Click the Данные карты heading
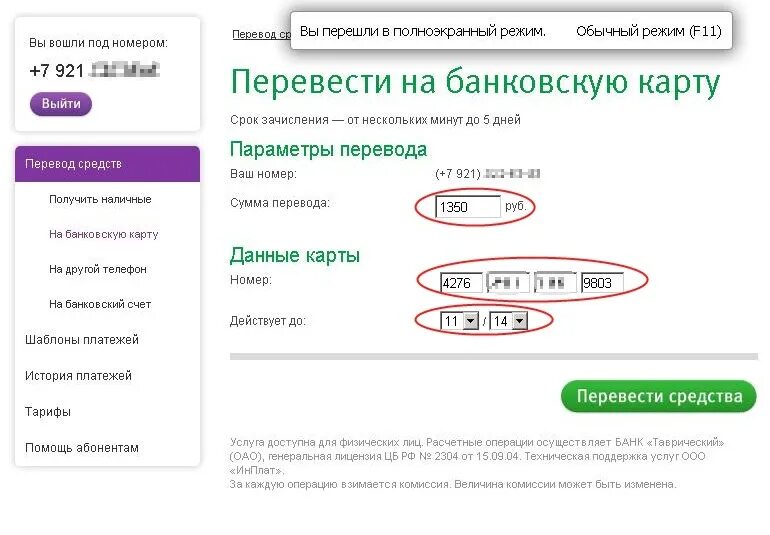The width and height of the screenshot is (770, 535). coord(295,255)
